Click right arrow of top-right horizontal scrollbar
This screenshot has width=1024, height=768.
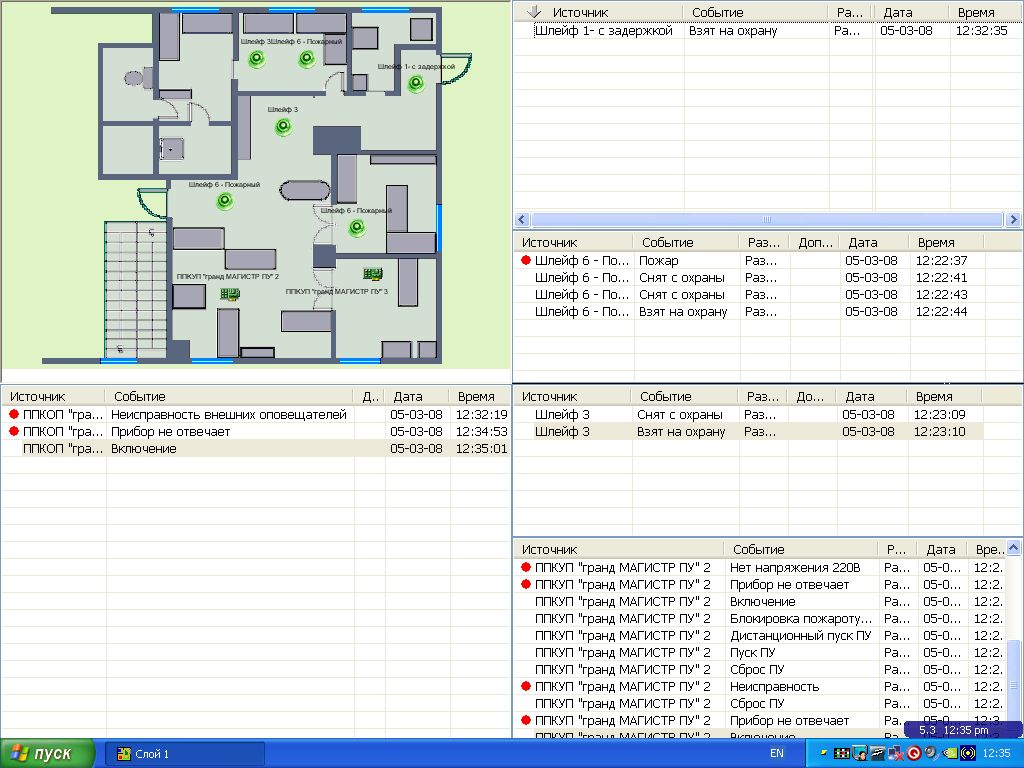point(1013,220)
